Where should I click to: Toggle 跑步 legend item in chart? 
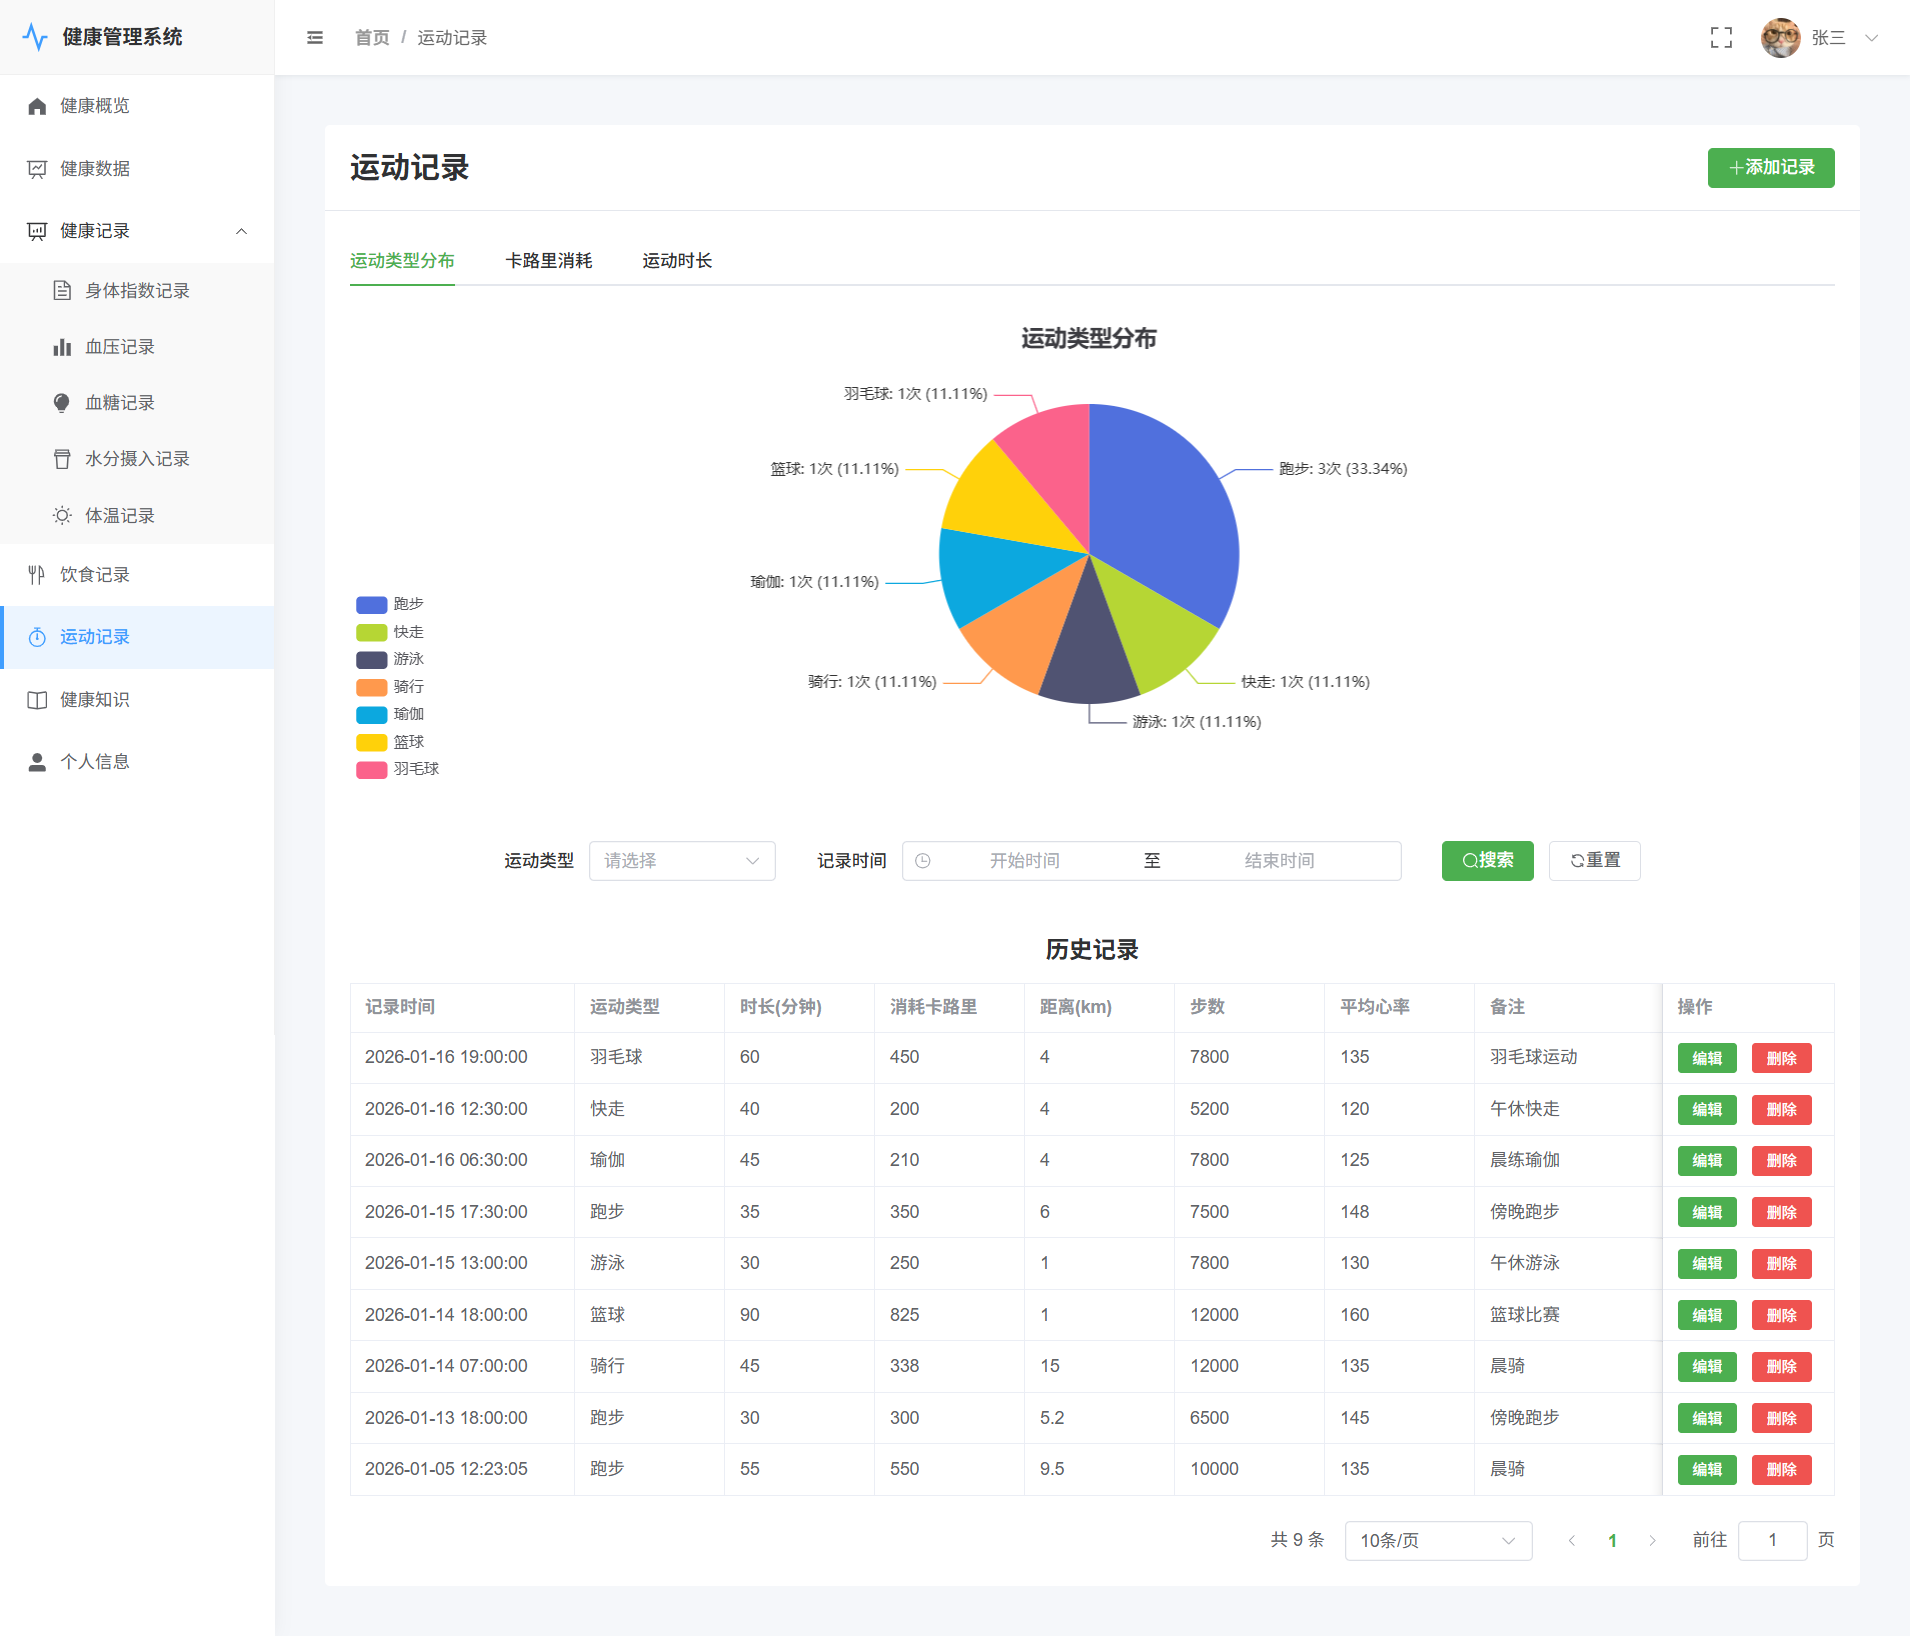(x=391, y=605)
